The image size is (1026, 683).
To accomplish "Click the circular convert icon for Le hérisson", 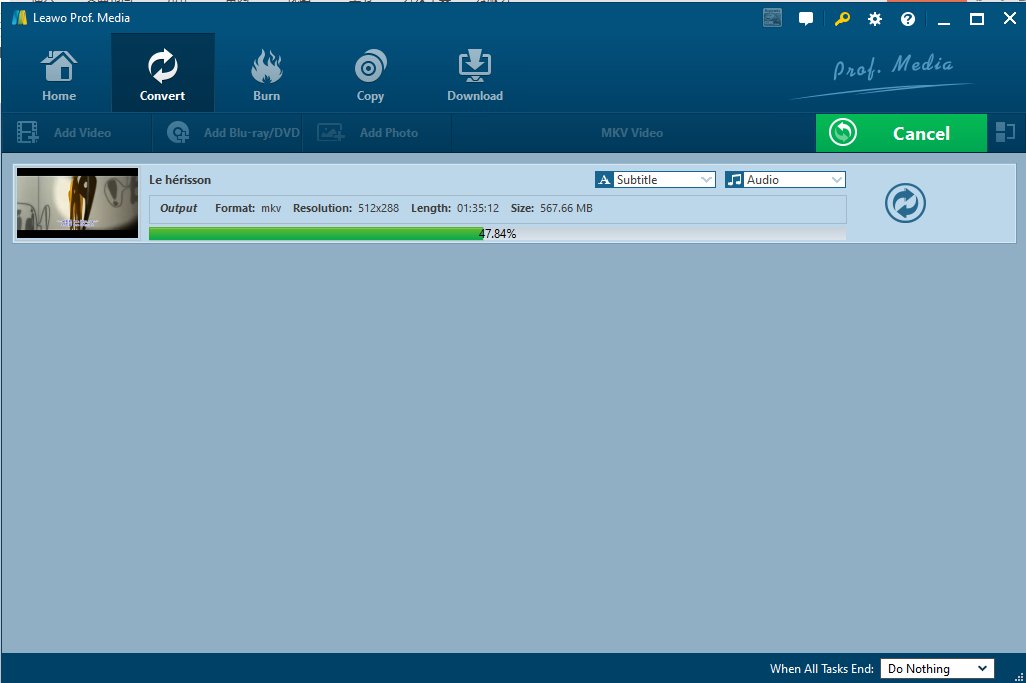I will [x=905, y=203].
